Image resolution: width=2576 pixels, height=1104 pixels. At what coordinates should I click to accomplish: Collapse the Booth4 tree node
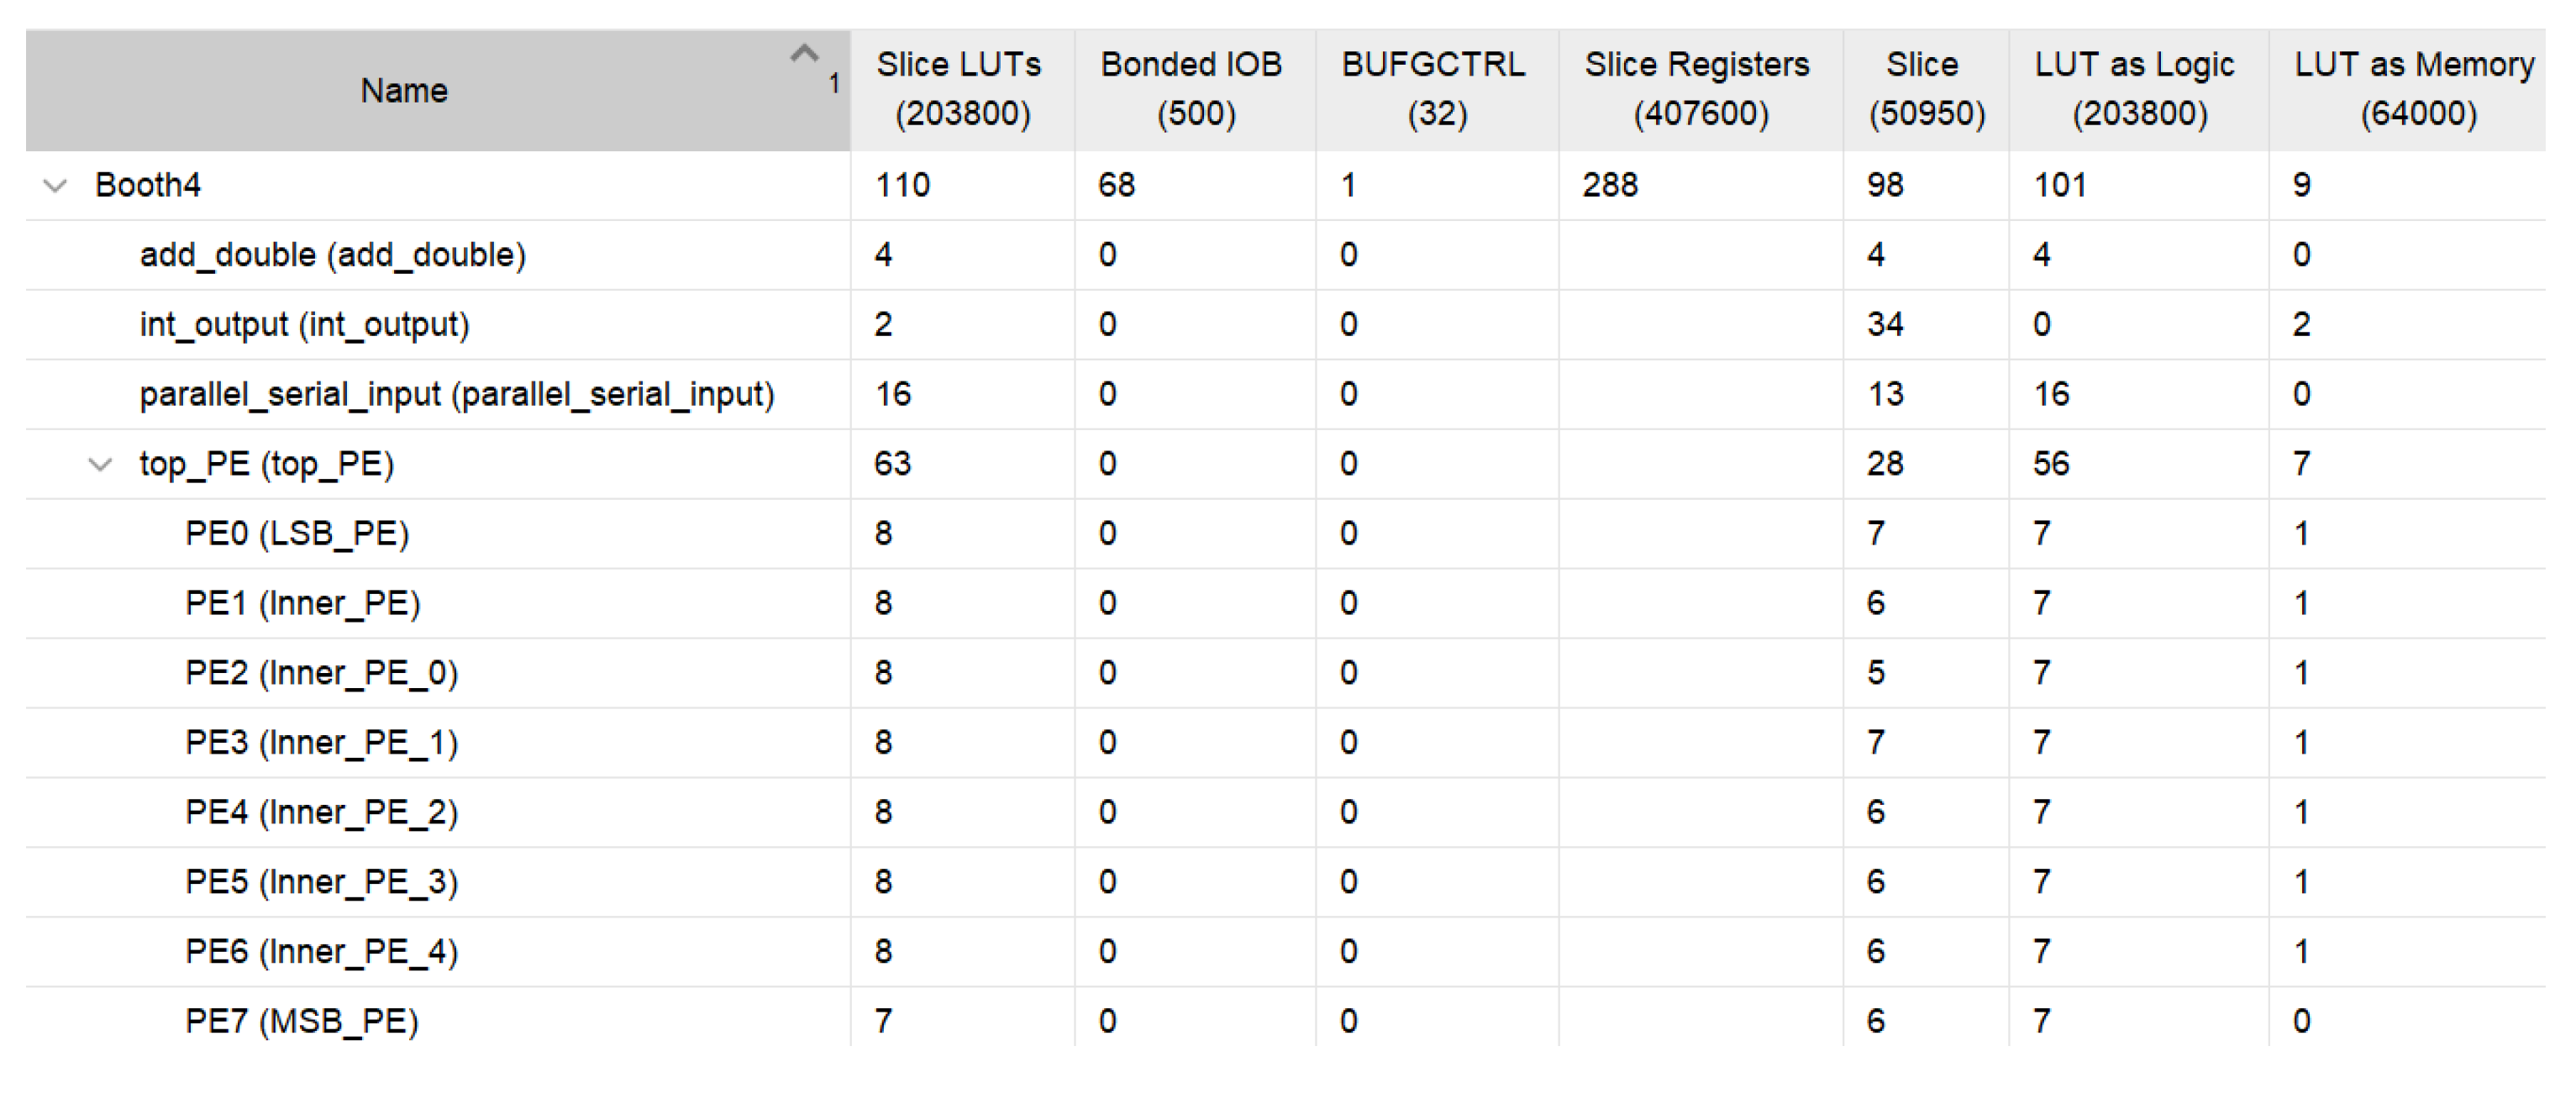point(56,186)
